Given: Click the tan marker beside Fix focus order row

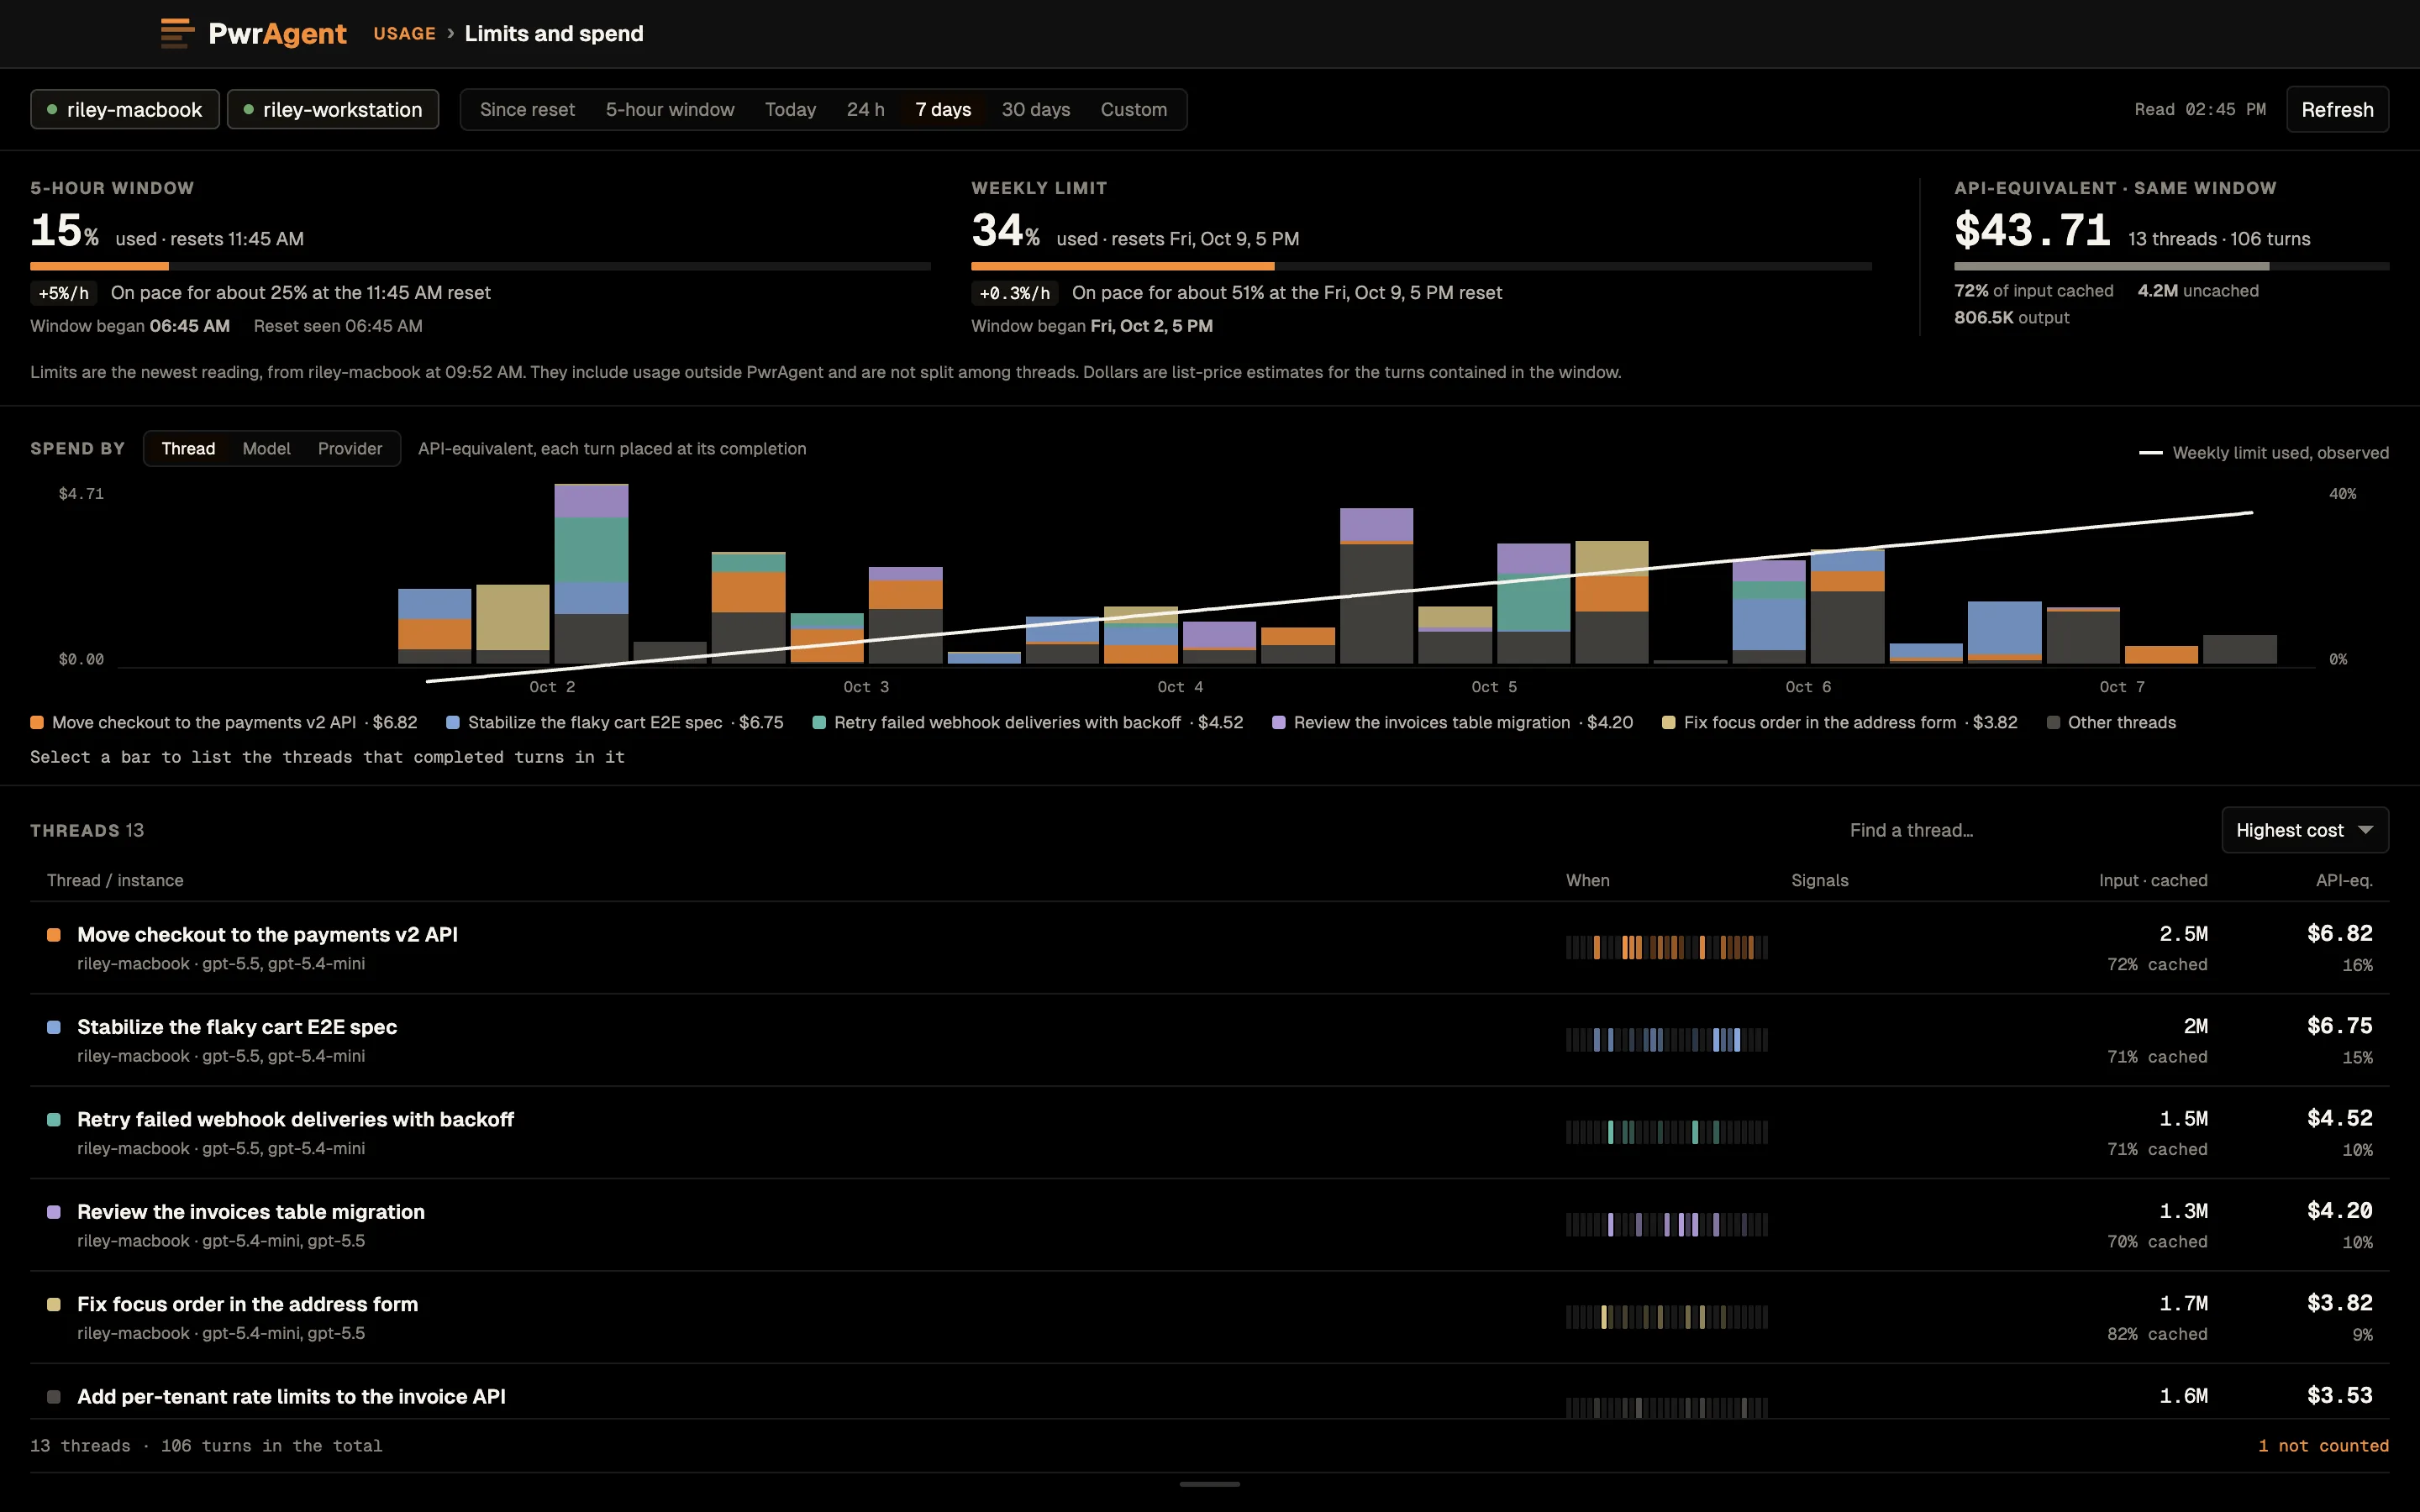Looking at the screenshot, I should pyautogui.click(x=54, y=1304).
